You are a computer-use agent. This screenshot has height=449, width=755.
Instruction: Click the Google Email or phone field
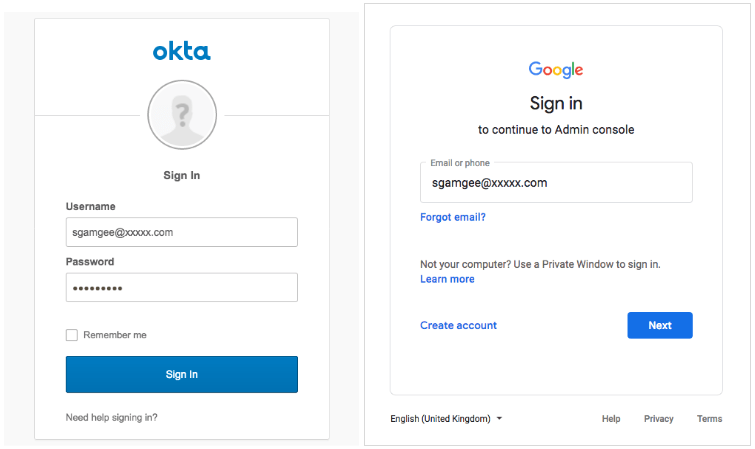[556, 183]
